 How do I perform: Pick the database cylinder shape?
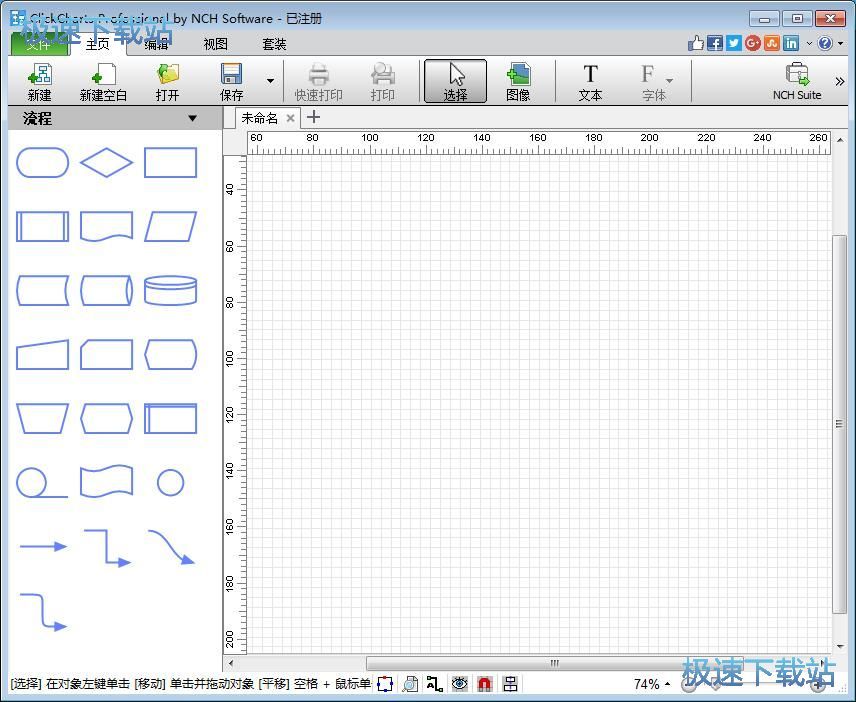point(170,290)
